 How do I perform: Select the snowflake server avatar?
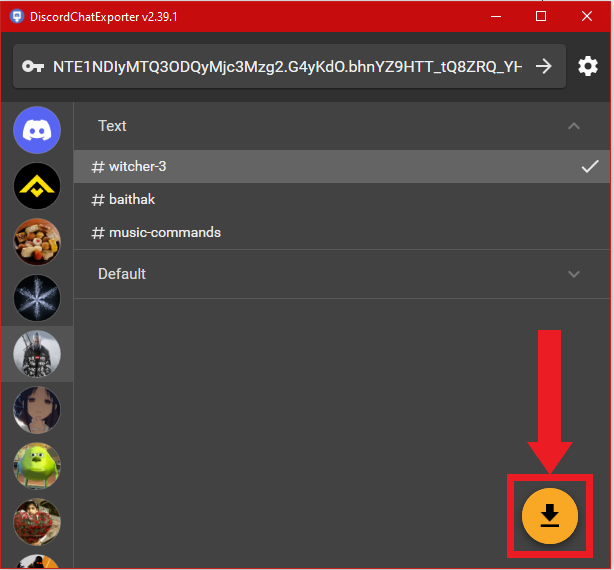[37, 298]
